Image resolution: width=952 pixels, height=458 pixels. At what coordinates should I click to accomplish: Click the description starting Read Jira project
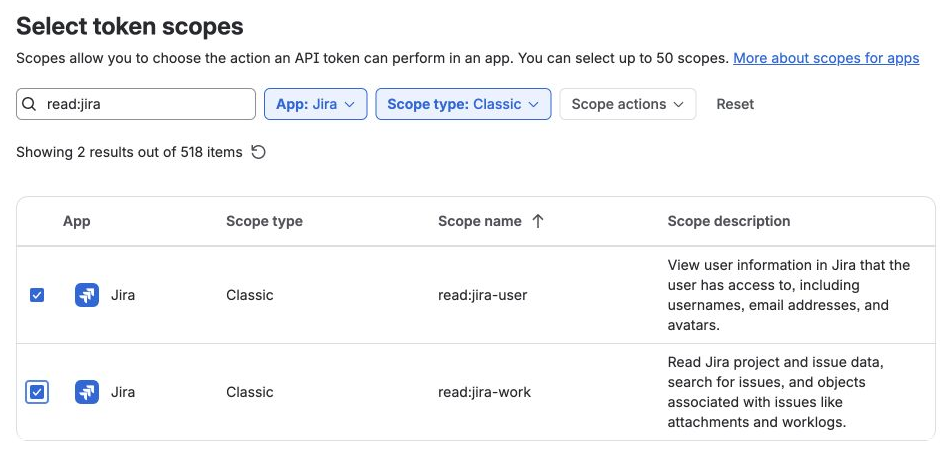click(x=775, y=392)
